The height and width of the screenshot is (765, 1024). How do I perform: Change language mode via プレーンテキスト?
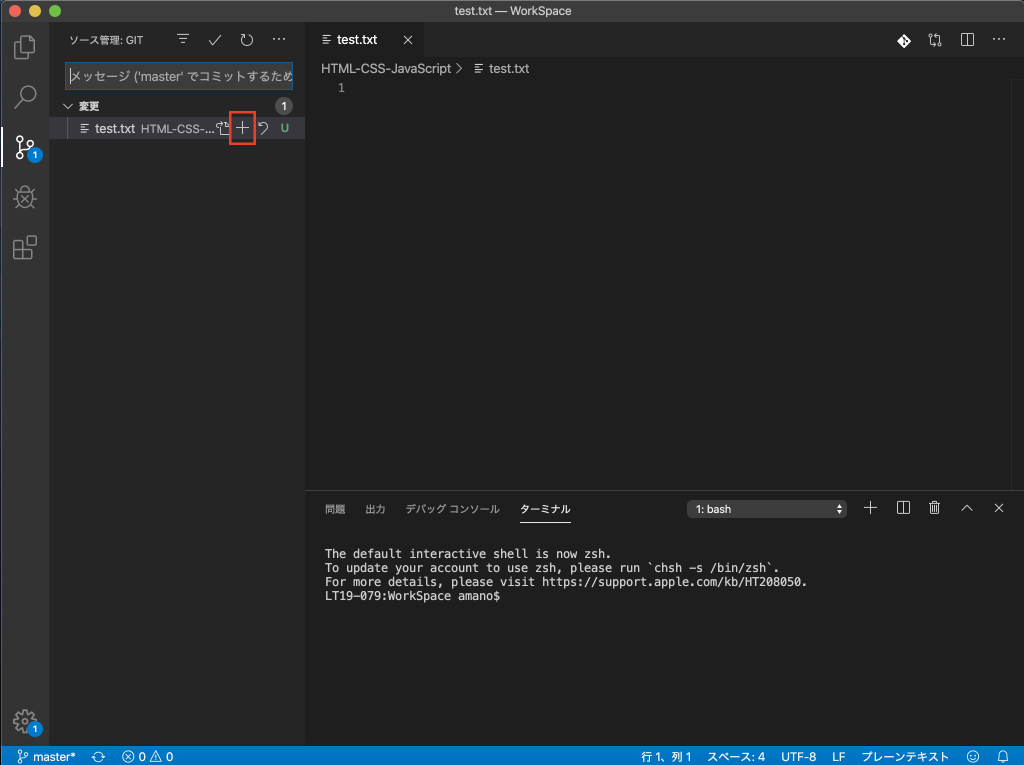(905, 757)
